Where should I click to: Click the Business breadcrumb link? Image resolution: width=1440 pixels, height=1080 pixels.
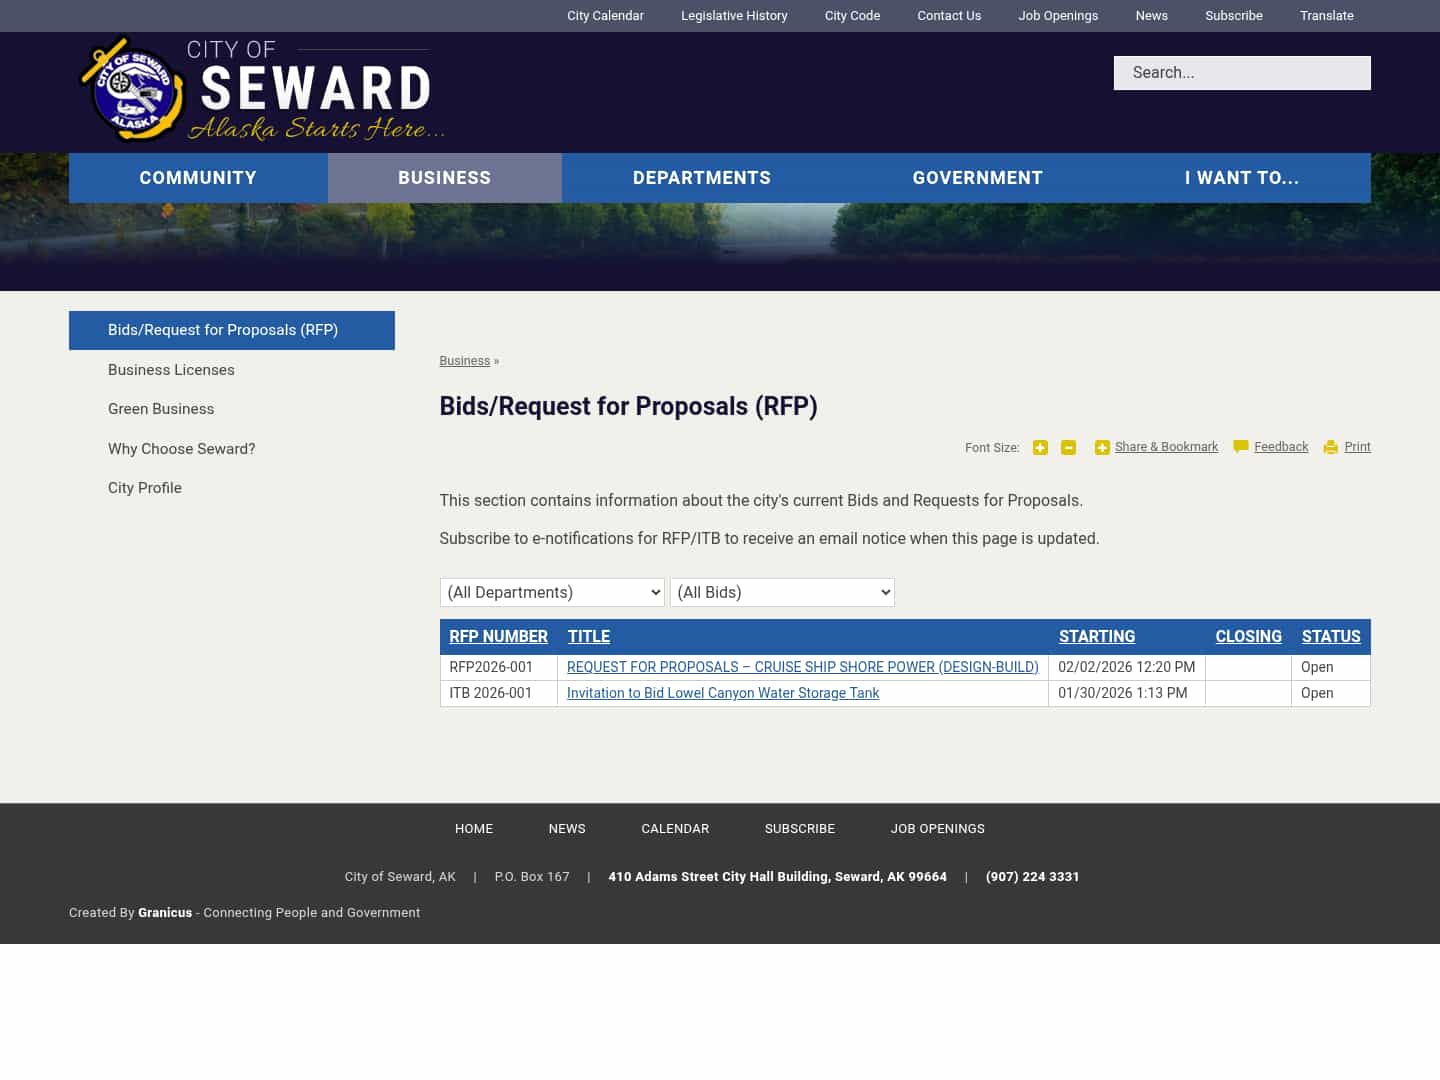pyautogui.click(x=464, y=361)
